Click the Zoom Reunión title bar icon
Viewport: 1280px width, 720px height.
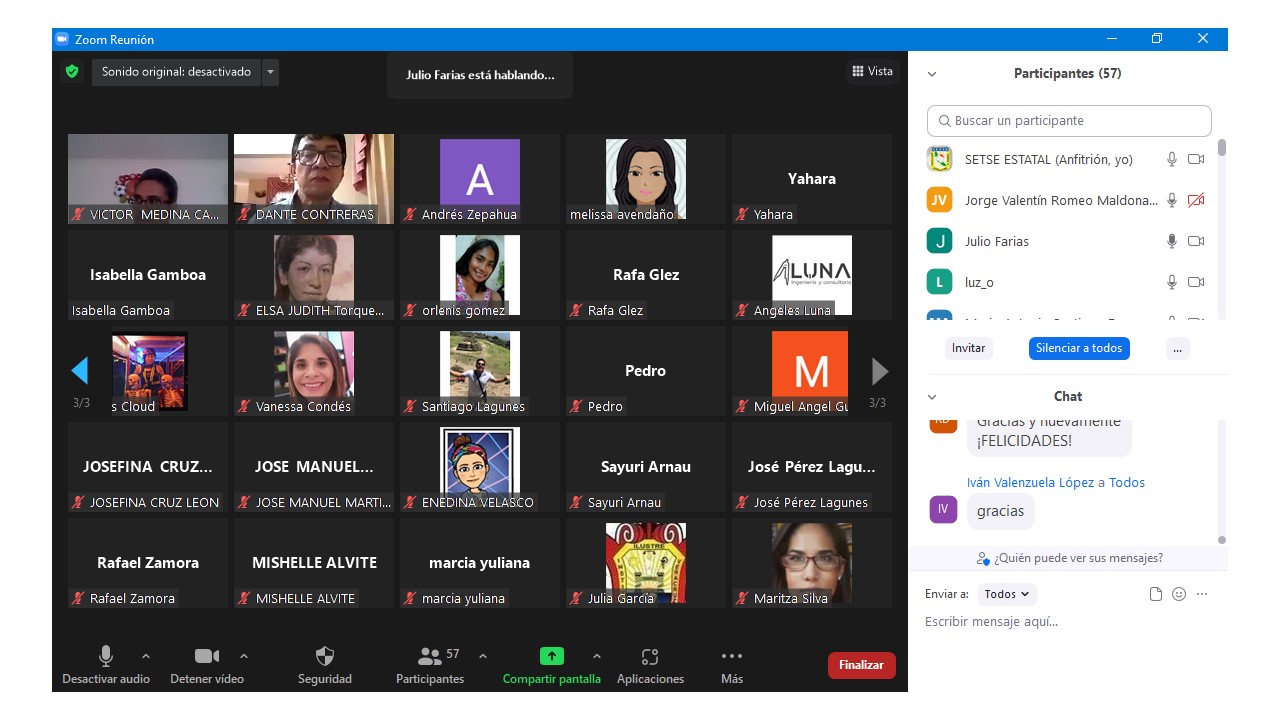[62, 39]
